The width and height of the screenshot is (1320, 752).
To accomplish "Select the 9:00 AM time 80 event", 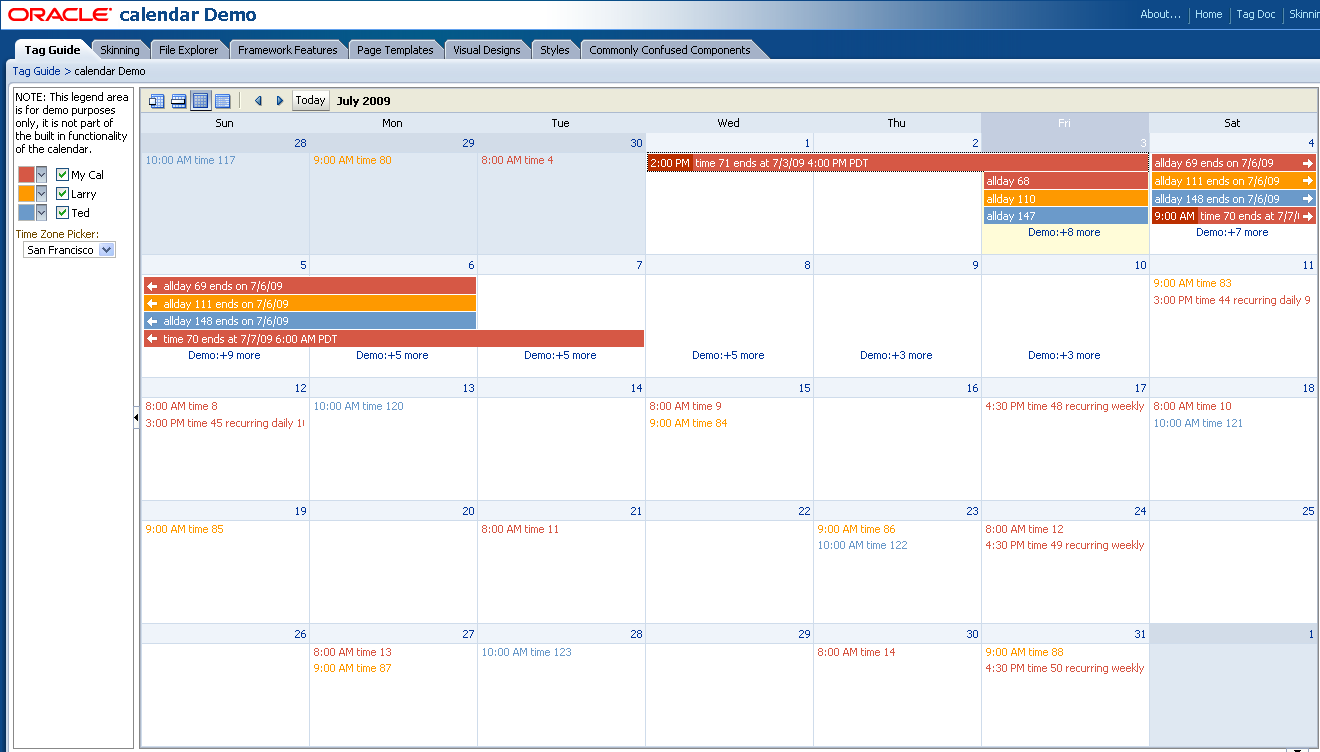I will pyautogui.click(x=353, y=160).
